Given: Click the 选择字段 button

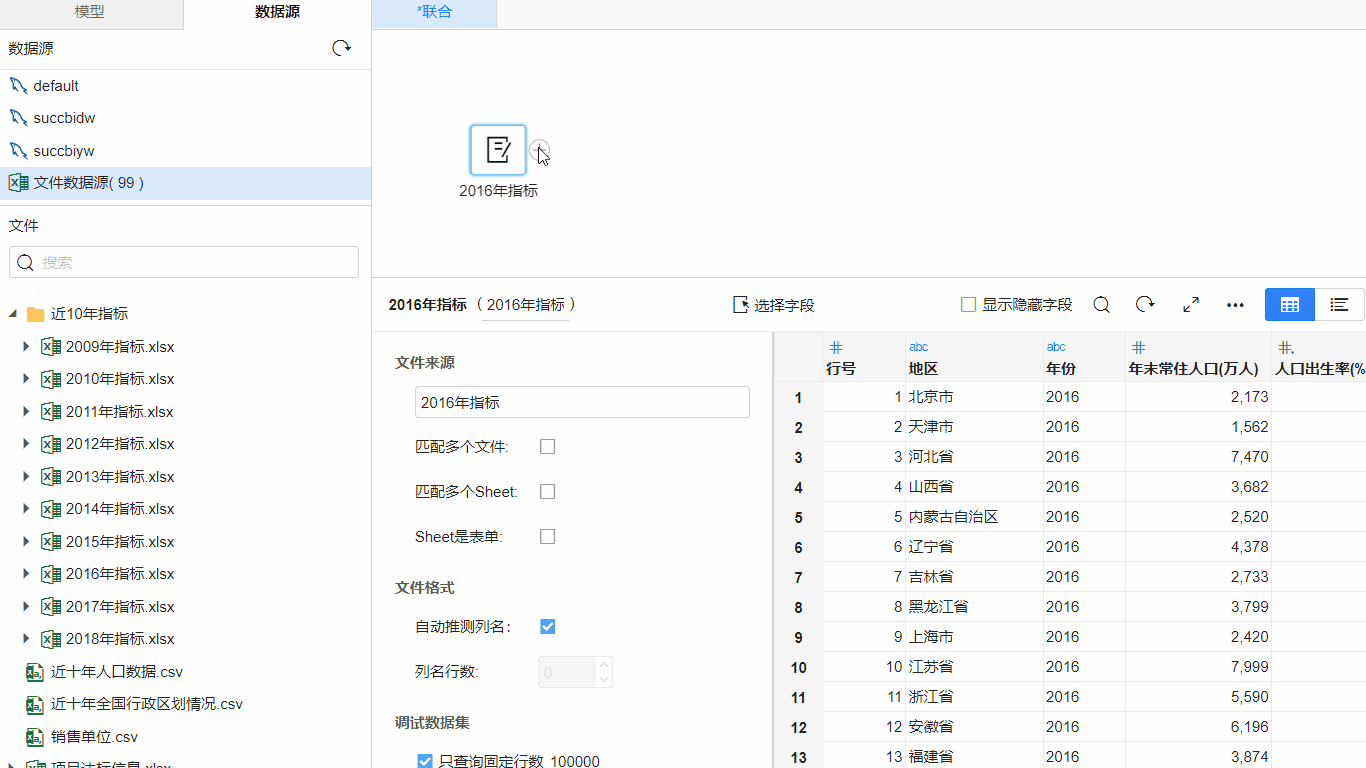Looking at the screenshot, I should 775,304.
